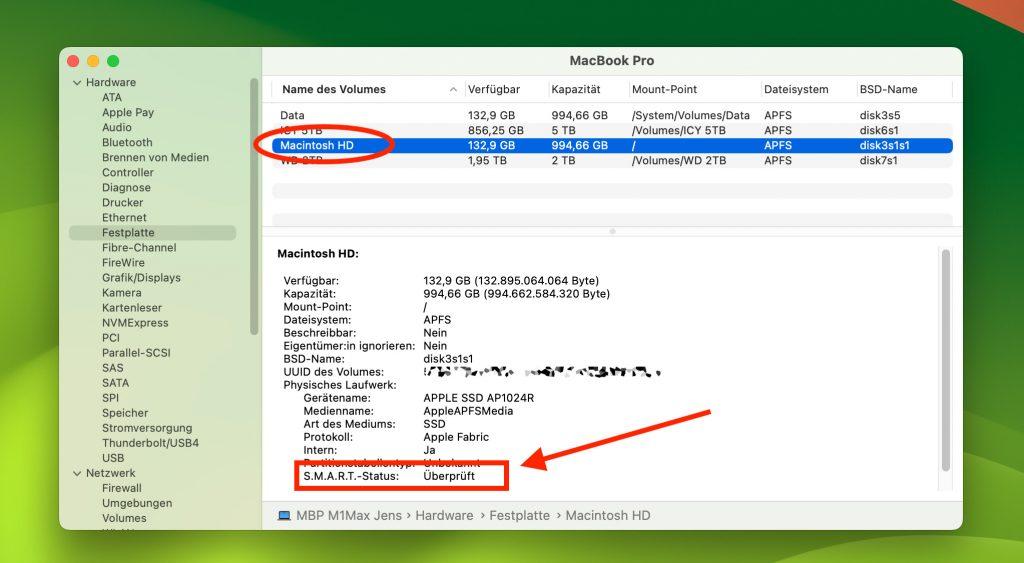Open PCI sidebar entry

[x=111, y=338]
